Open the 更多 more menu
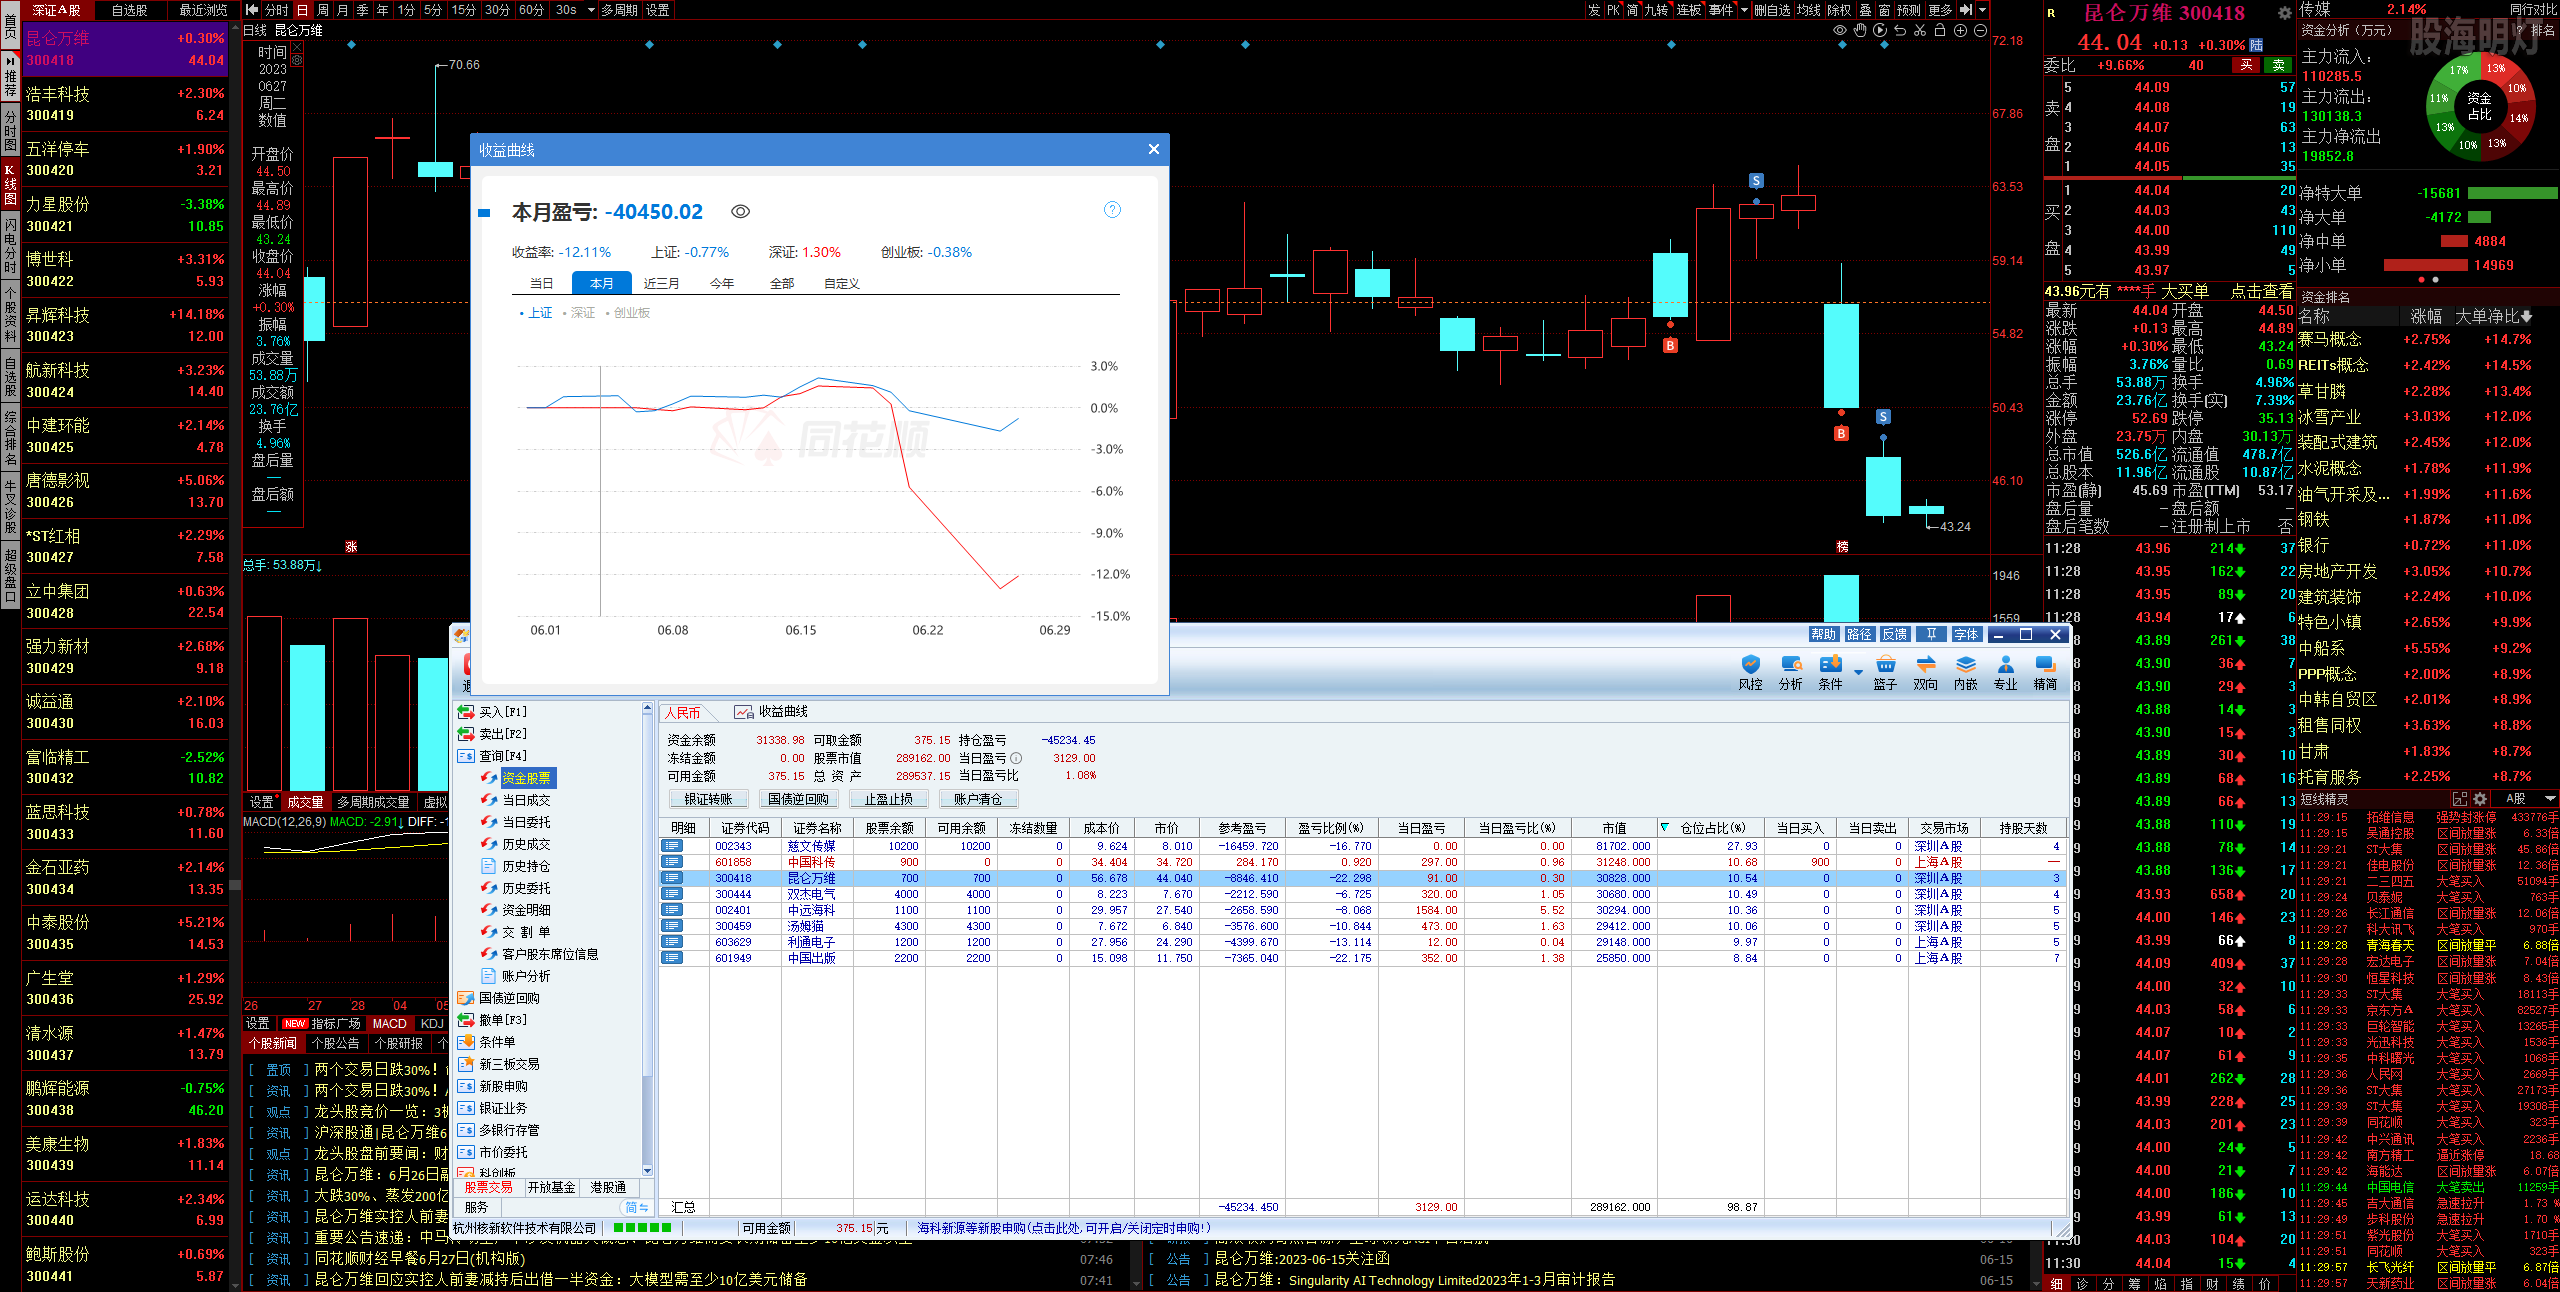 click(1940, 10)
